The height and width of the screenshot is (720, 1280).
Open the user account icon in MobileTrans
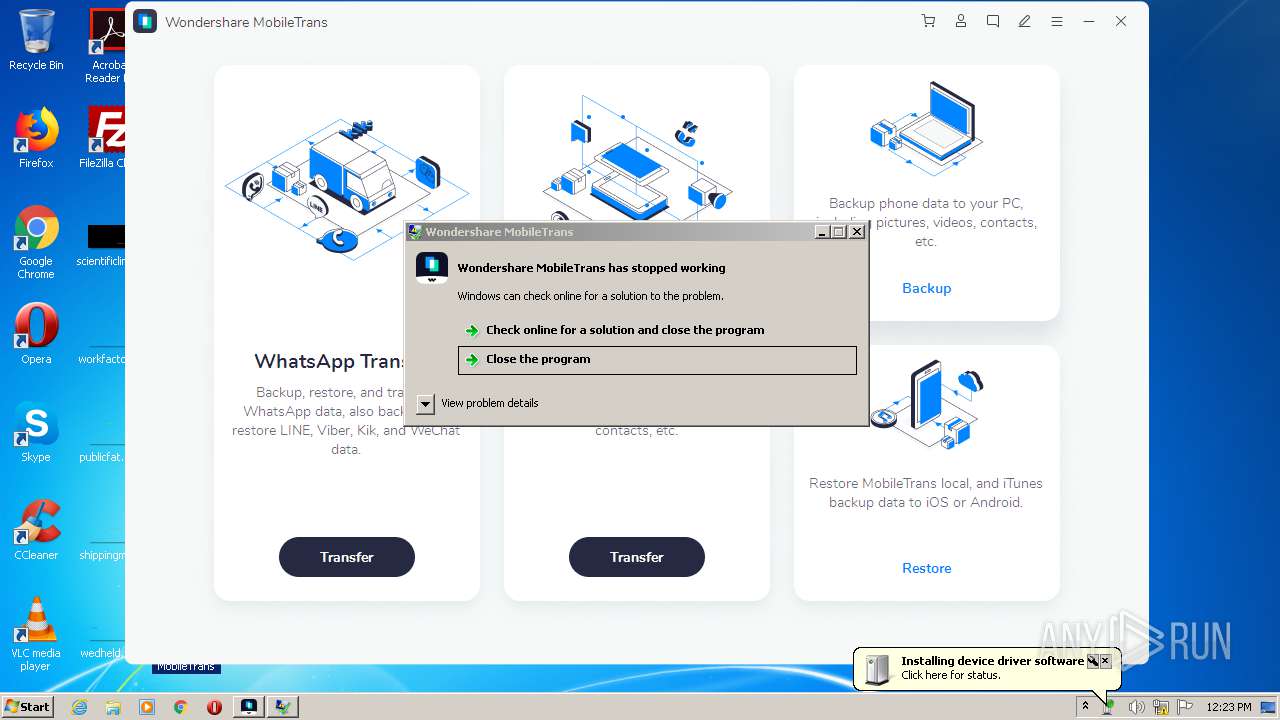coord(960,21)
